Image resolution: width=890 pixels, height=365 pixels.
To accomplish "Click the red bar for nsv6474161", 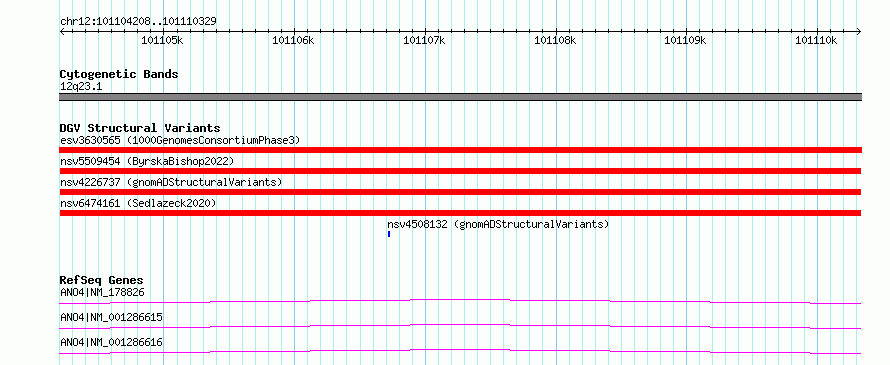I will tap(461, 213).
